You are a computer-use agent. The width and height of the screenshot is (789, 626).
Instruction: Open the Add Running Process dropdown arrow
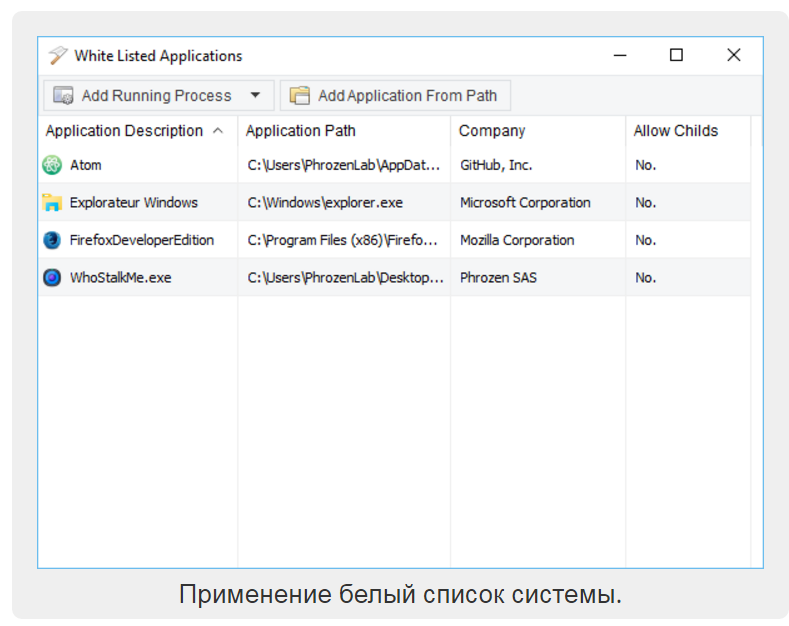[x=256, y=95]
